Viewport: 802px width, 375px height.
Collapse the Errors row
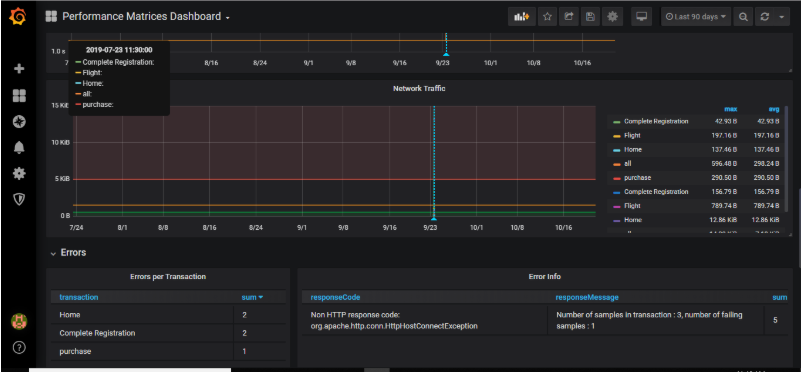68,253
